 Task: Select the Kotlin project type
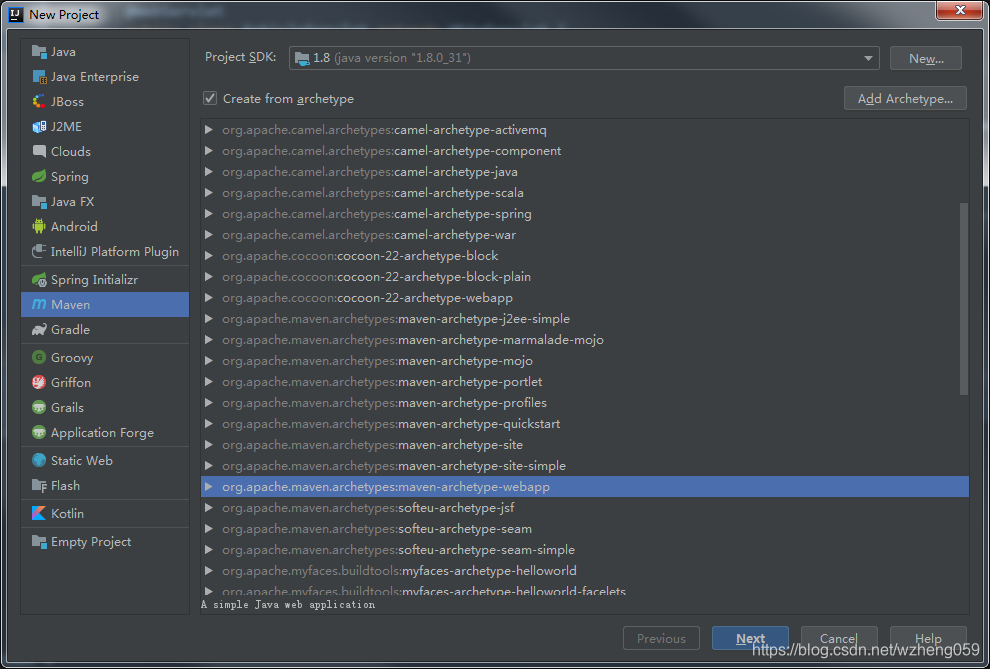click(105, 514)
